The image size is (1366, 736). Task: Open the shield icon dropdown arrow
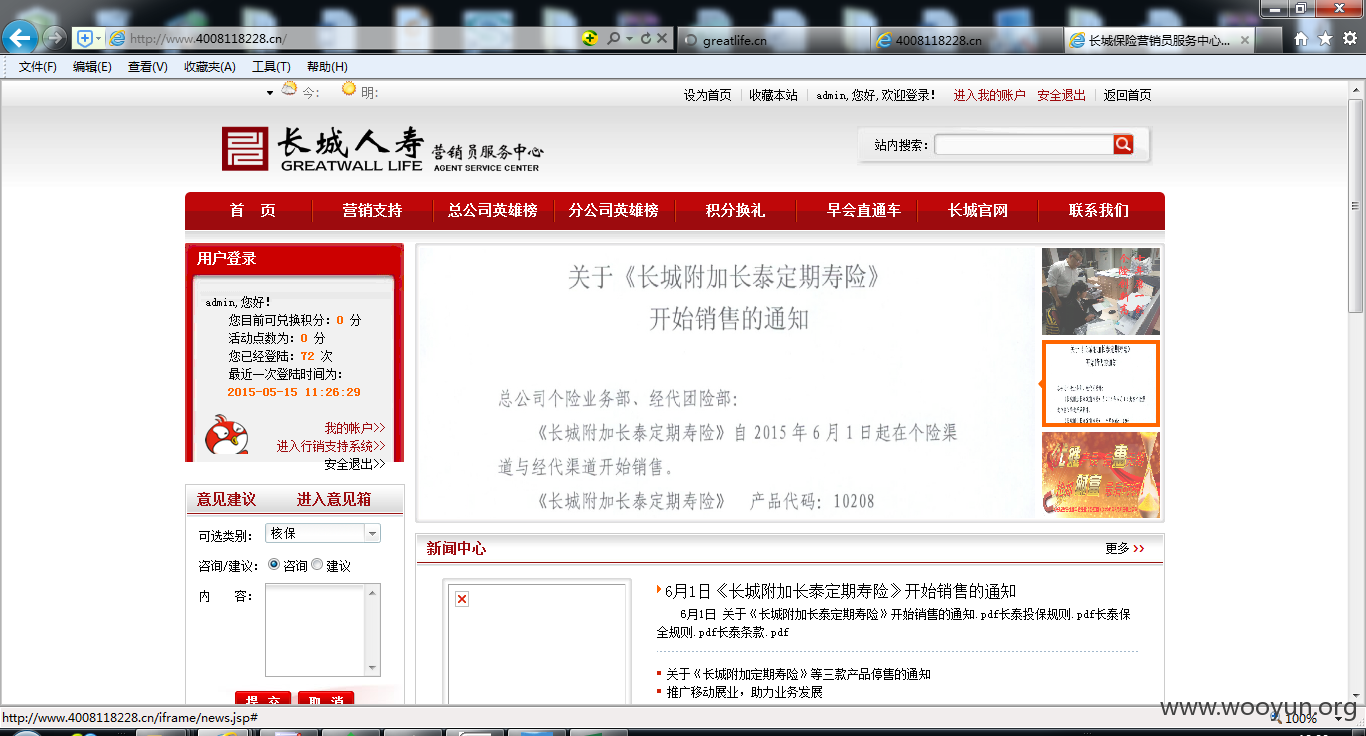[x=98, y=38]
